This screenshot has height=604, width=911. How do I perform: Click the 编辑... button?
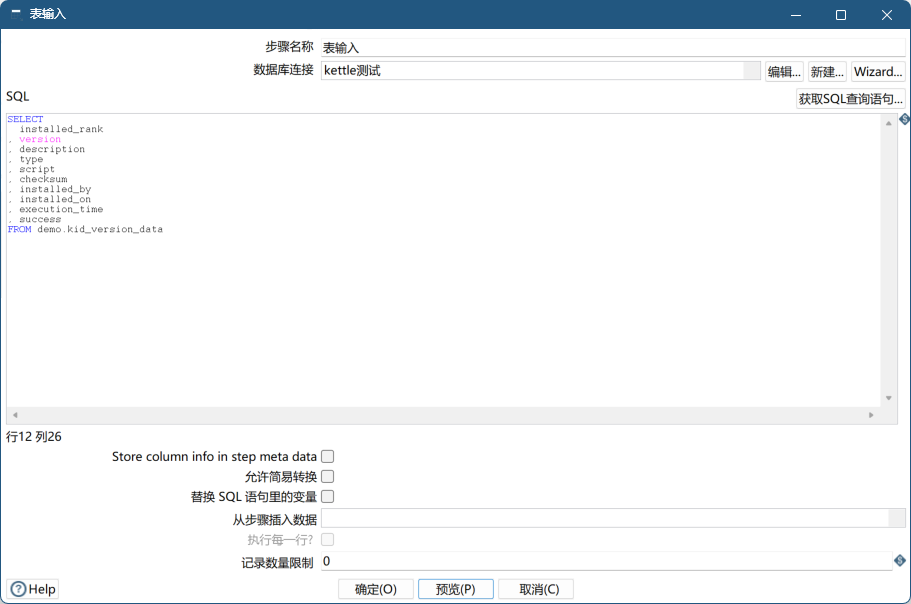click(783, 71)
